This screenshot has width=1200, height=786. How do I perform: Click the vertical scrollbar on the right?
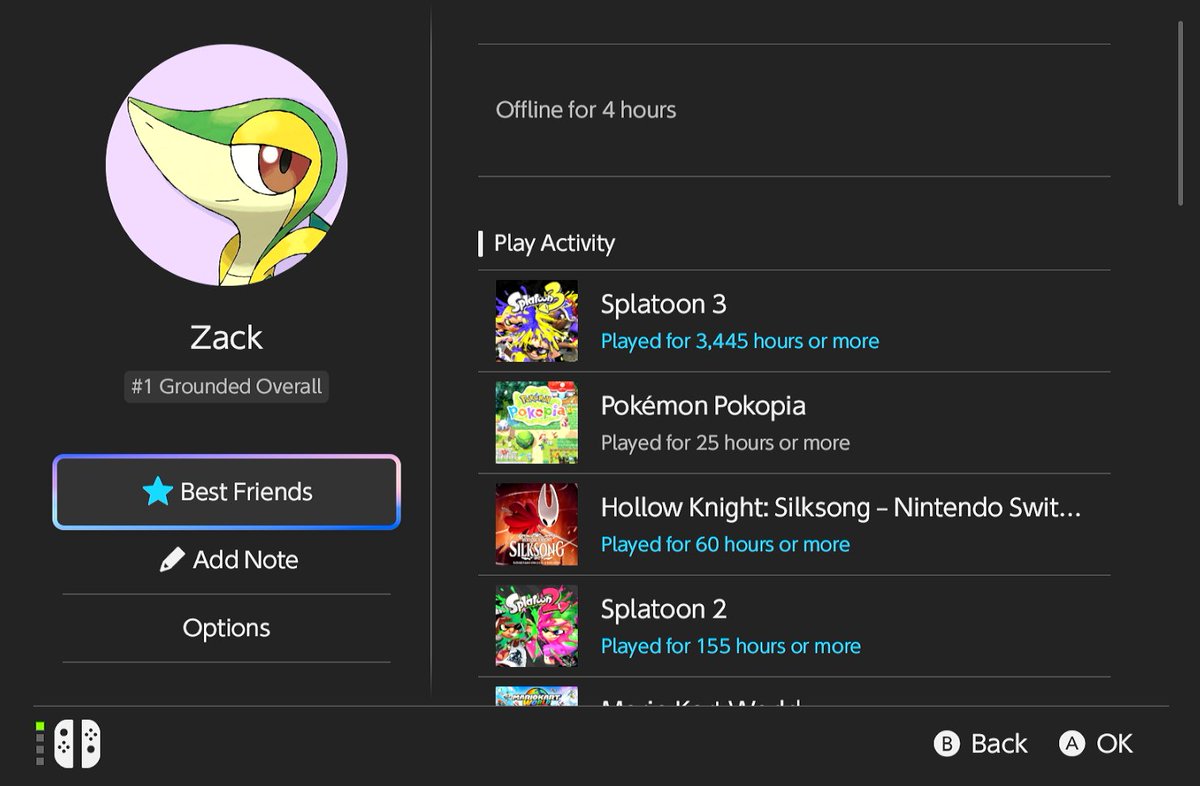tap(1181, 112)
